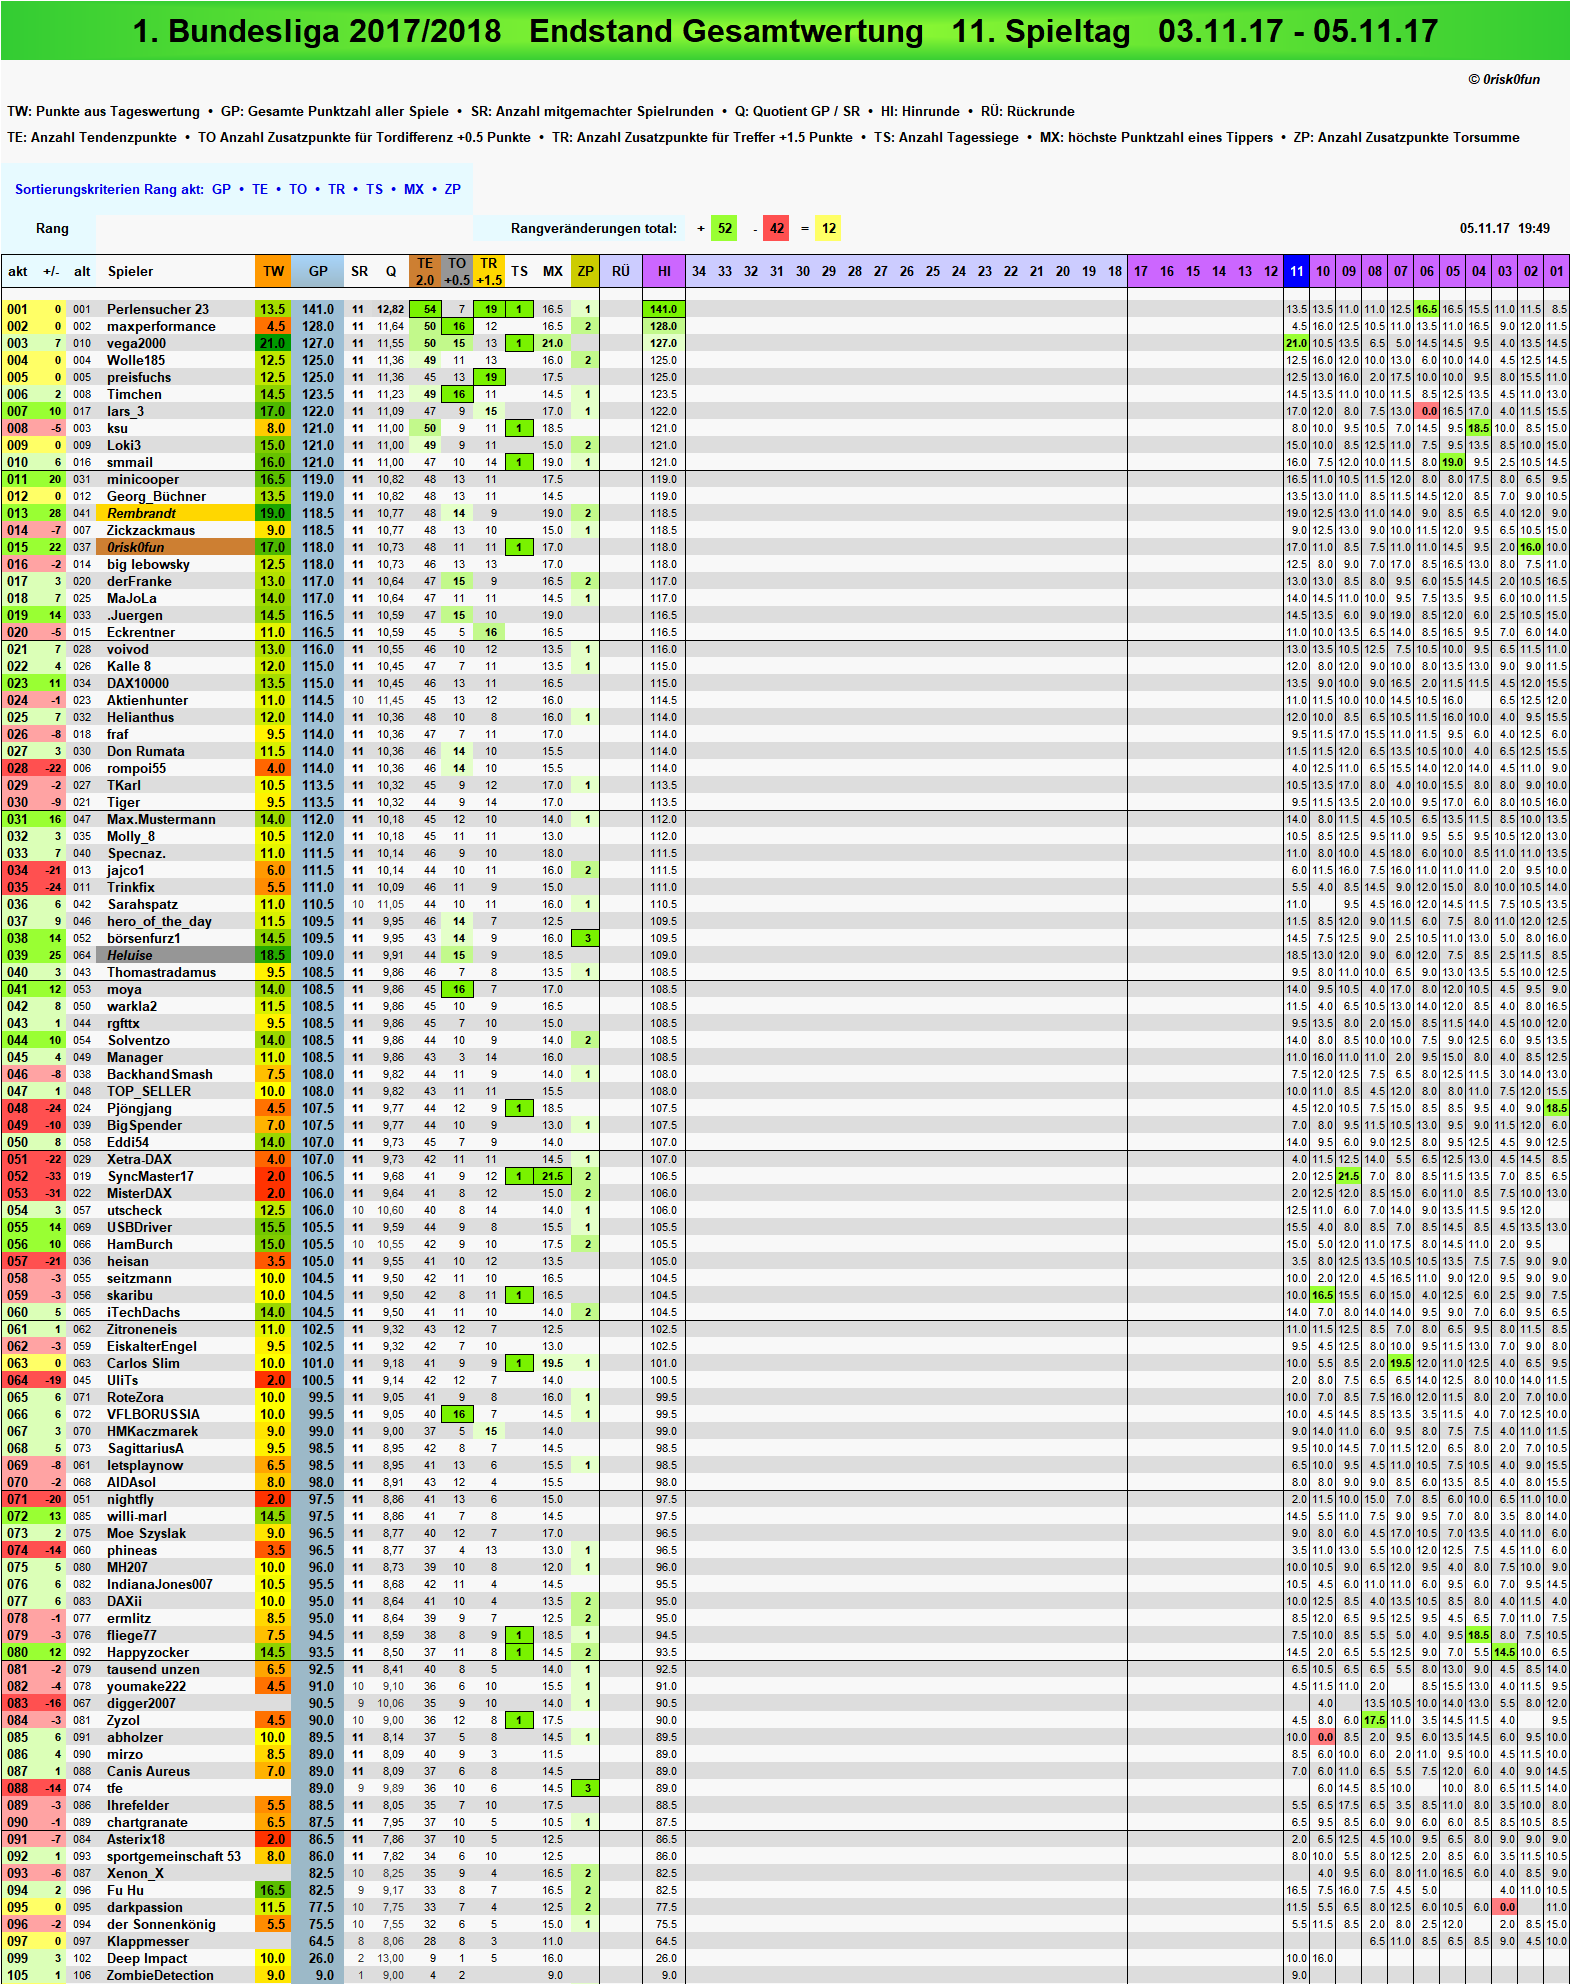The height and width of the screenshot is (1984, 1570).
Task: Select player Thomastradamus
Action: tap(161, 972)
